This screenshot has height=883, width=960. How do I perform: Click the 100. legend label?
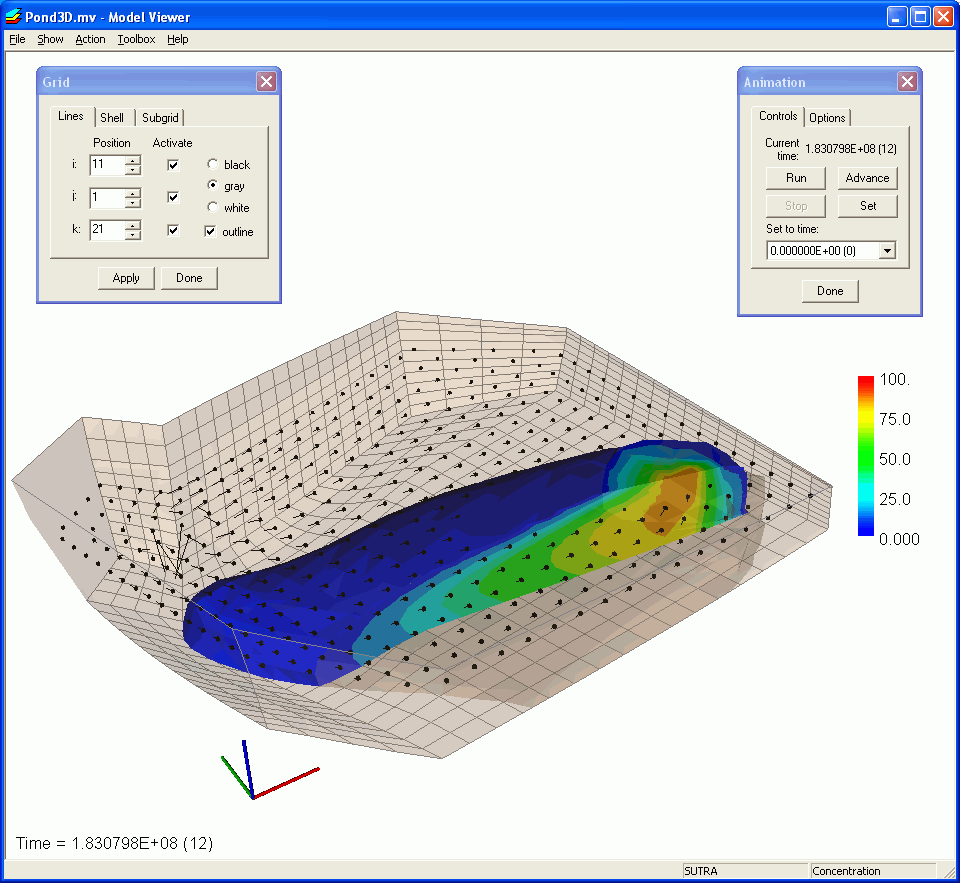pos(894,380)
